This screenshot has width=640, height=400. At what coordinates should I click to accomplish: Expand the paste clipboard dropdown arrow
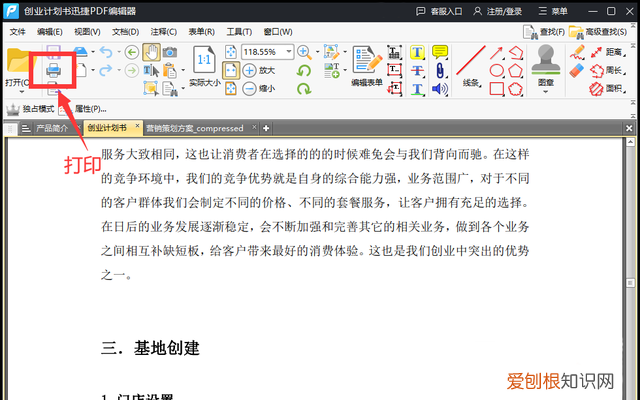[x=182, y=70]
